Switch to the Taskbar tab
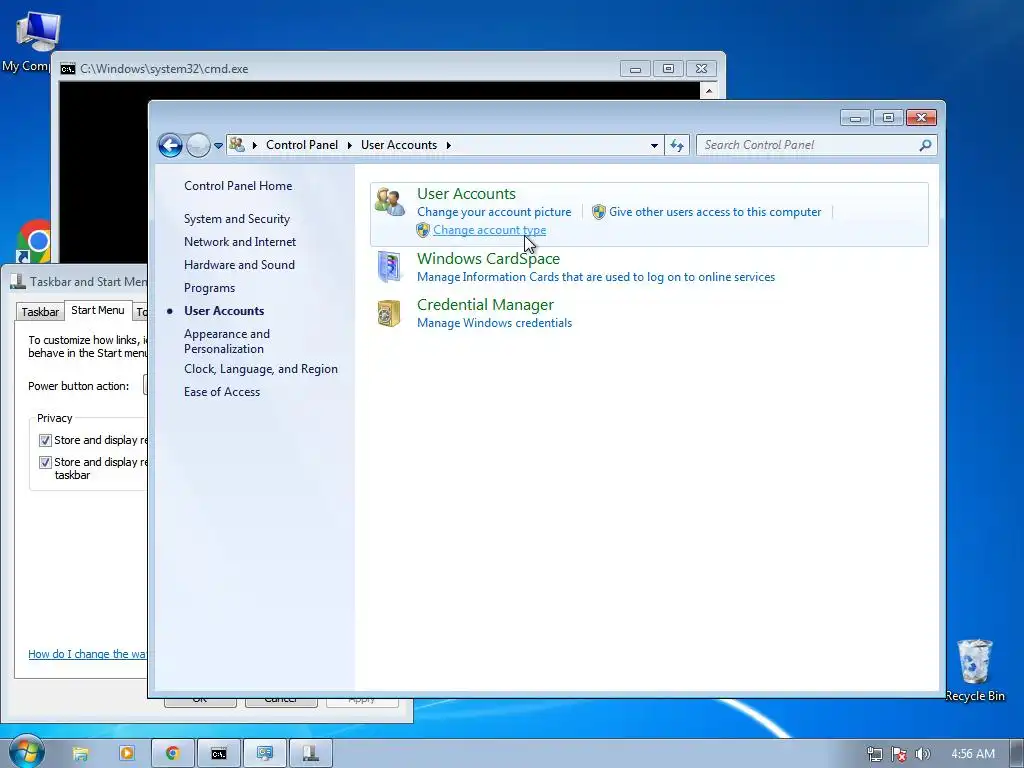This screenshot has width=1024, height=768. (x=40, y=312)
